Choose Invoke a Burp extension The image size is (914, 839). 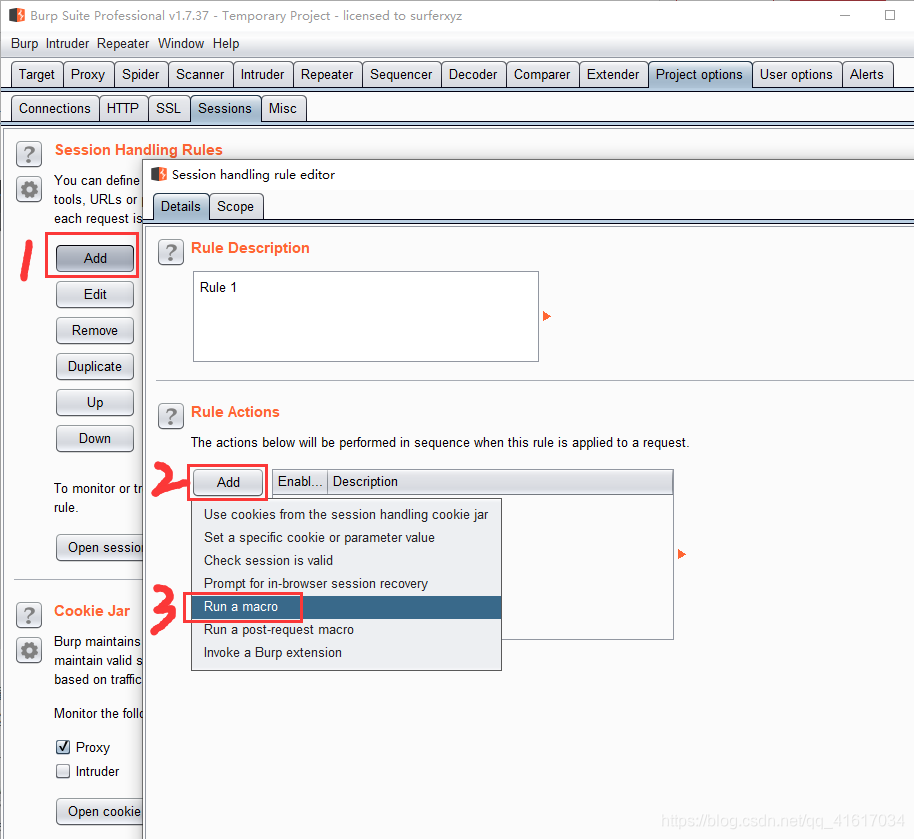click(346, 652)
